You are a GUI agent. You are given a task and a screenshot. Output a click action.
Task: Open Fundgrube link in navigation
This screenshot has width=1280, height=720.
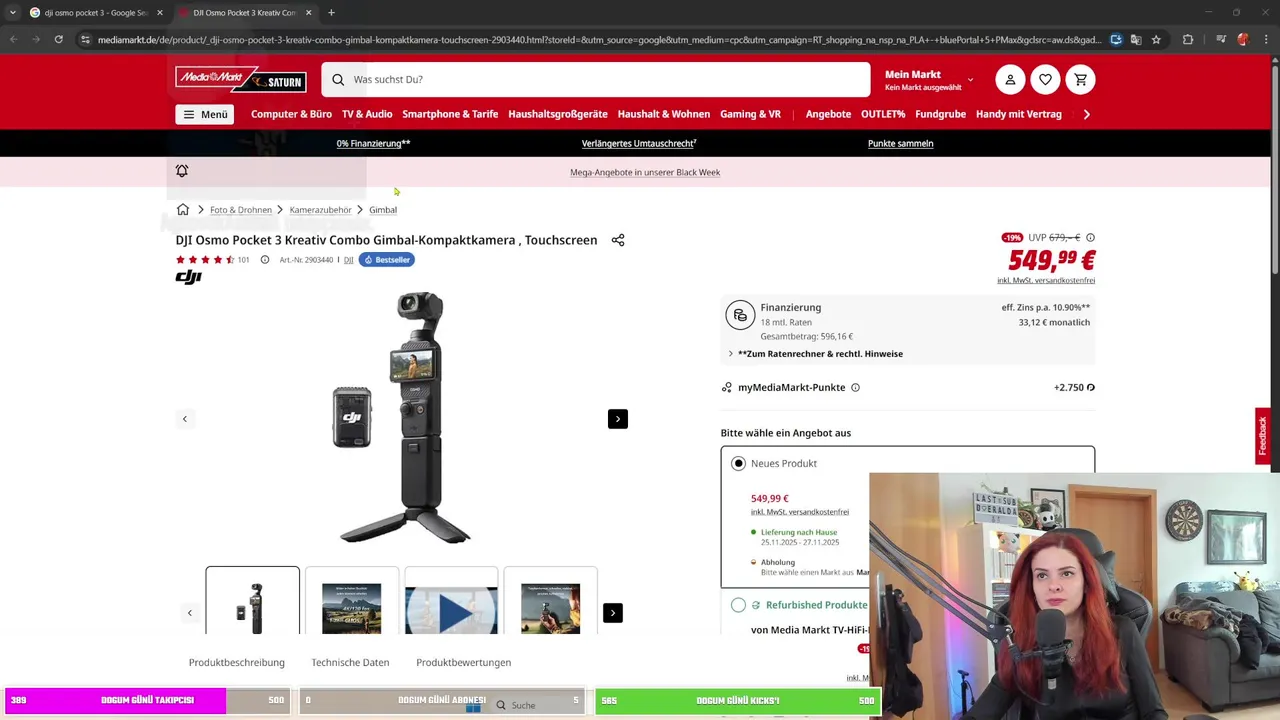click(940, 114)
